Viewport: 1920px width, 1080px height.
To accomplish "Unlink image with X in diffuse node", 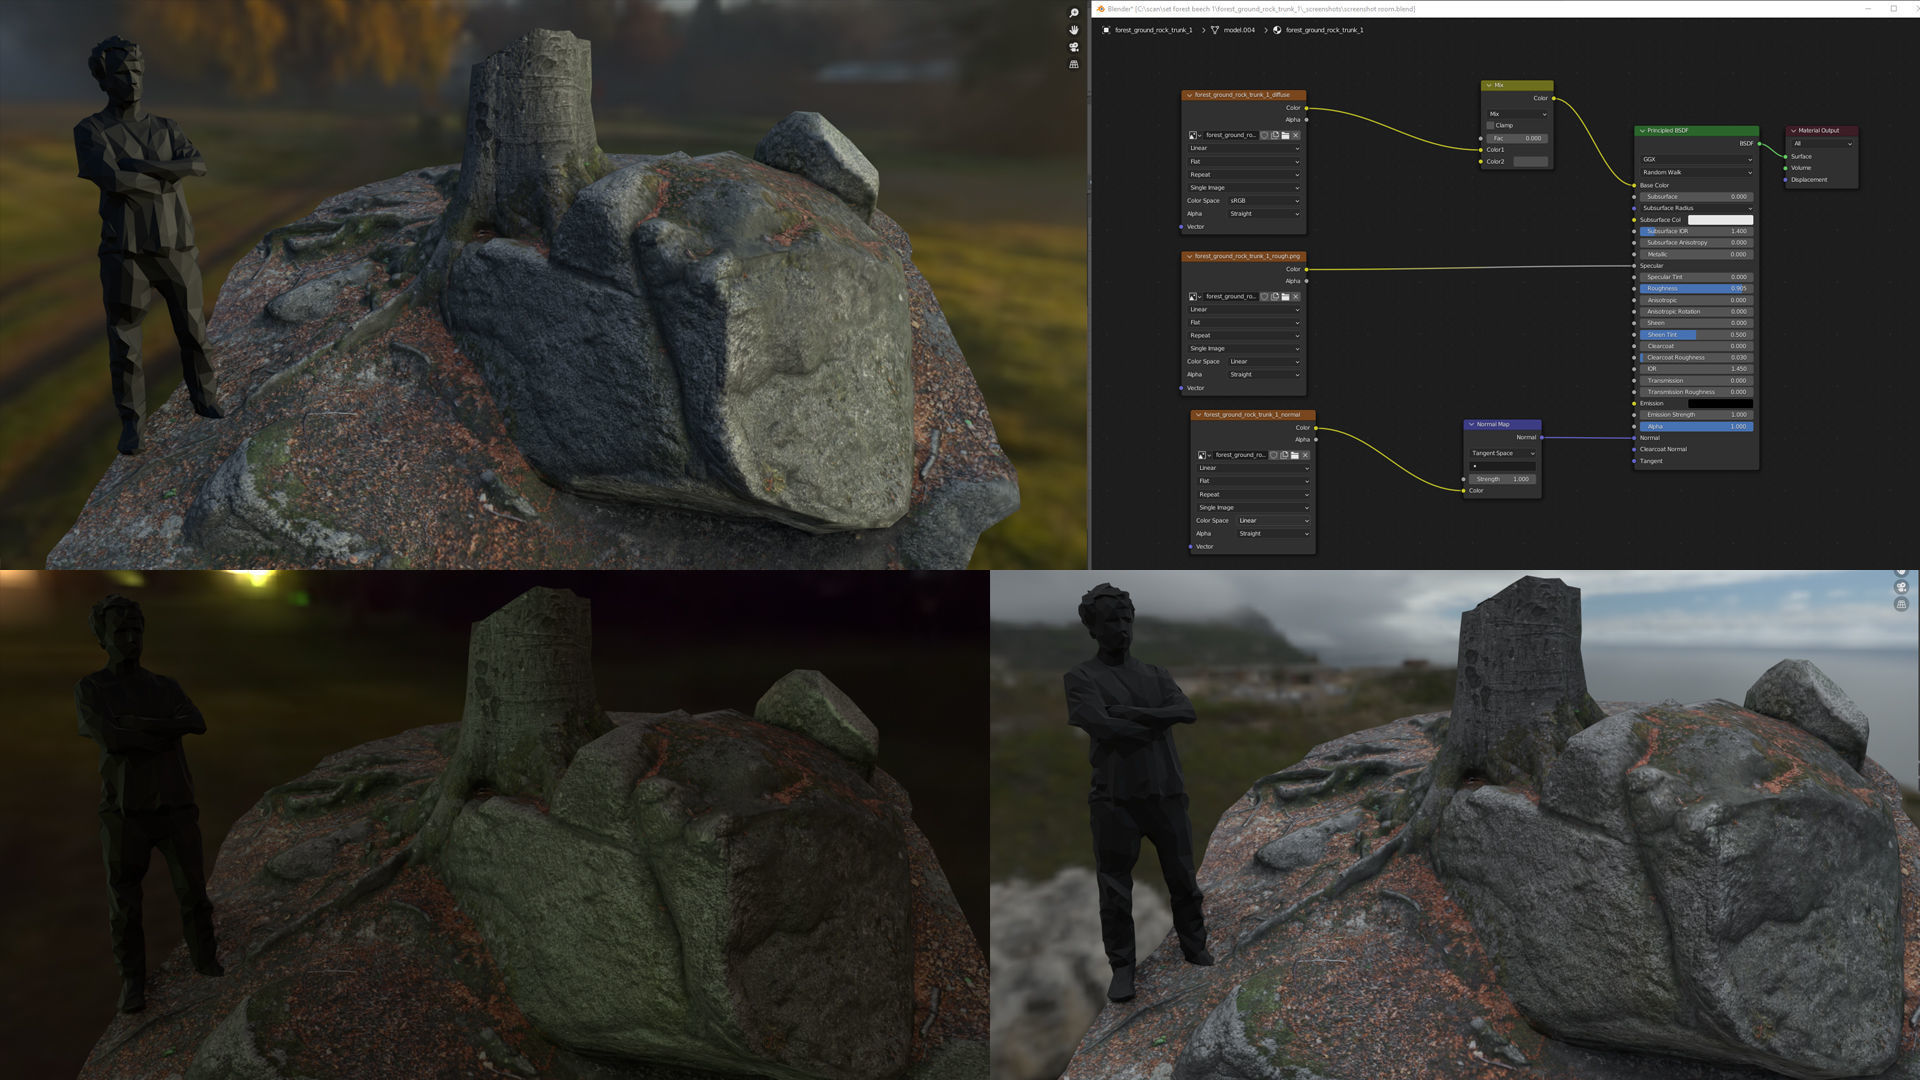I will (1296, 135).
